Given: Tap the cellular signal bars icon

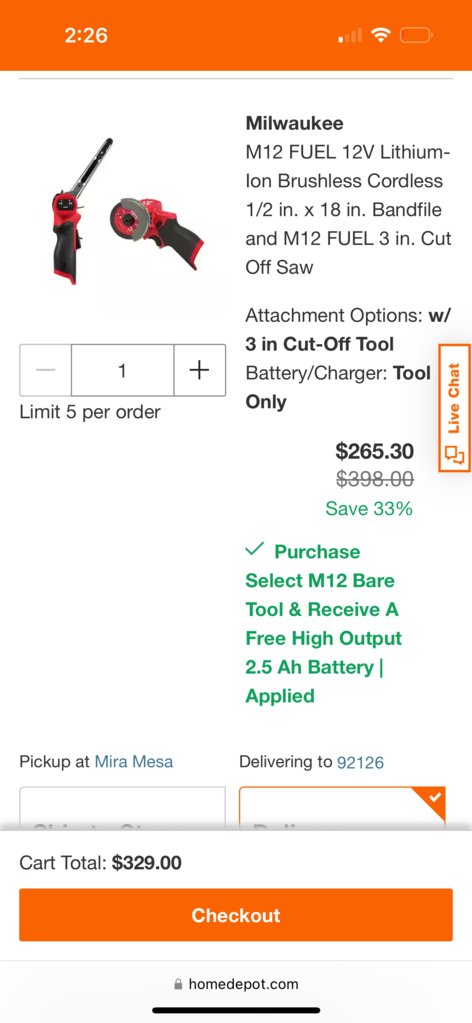Looking at the screenshot, I should 350,35.
